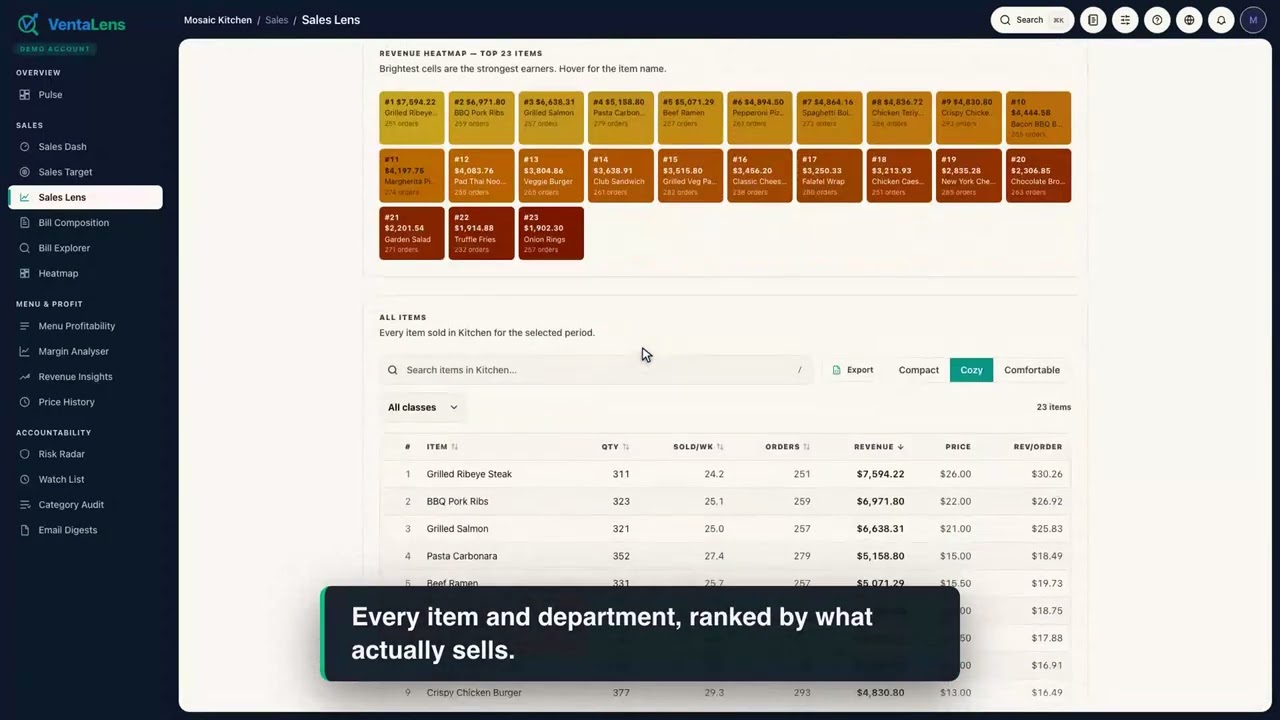Click $6,971.80 revenue table cell
The width and height of the screenshot is (1280, 720).
tap(880, 501)
